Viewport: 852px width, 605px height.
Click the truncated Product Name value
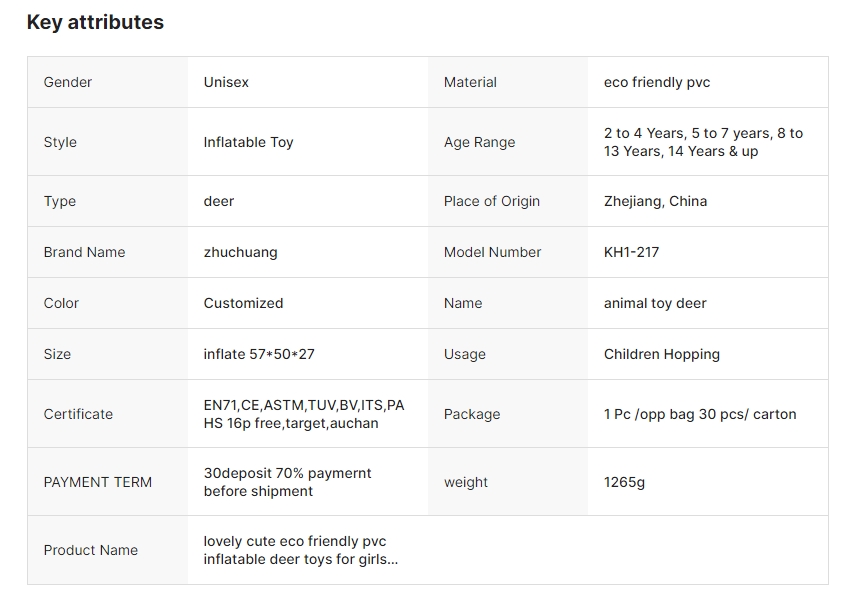tap(300, 550)
